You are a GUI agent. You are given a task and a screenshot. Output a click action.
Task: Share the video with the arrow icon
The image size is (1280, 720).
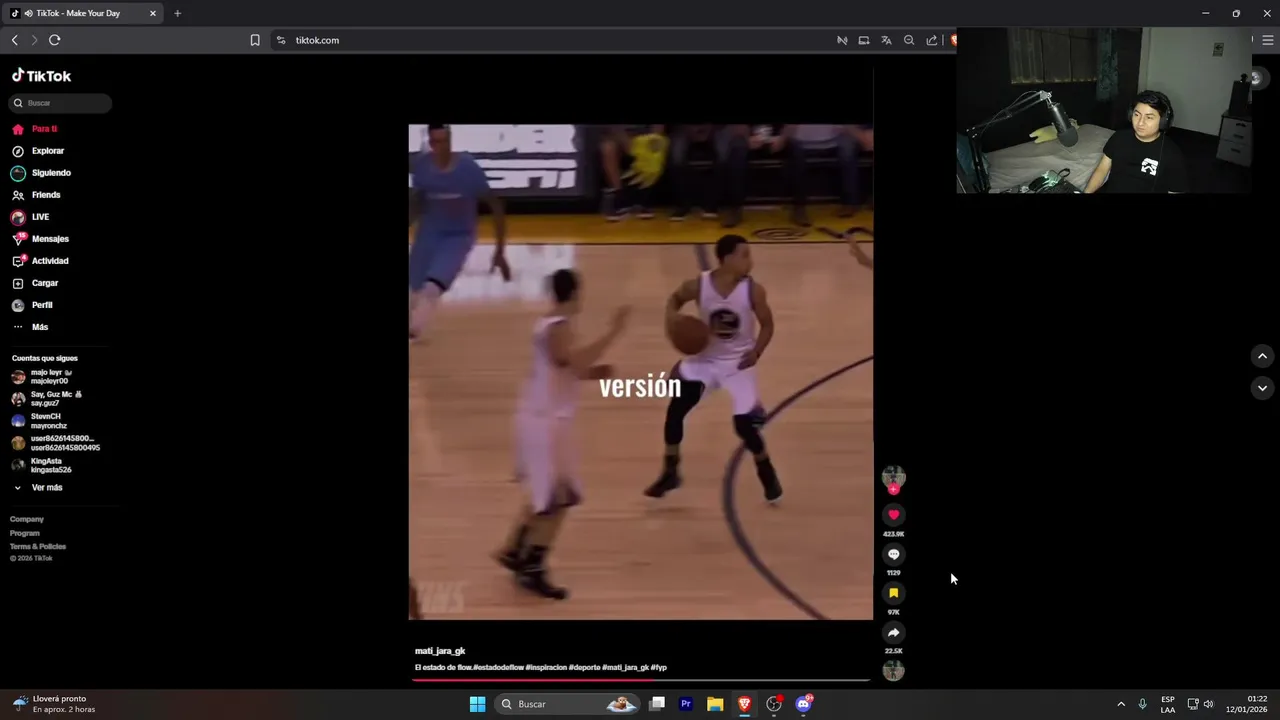point(893,632)
